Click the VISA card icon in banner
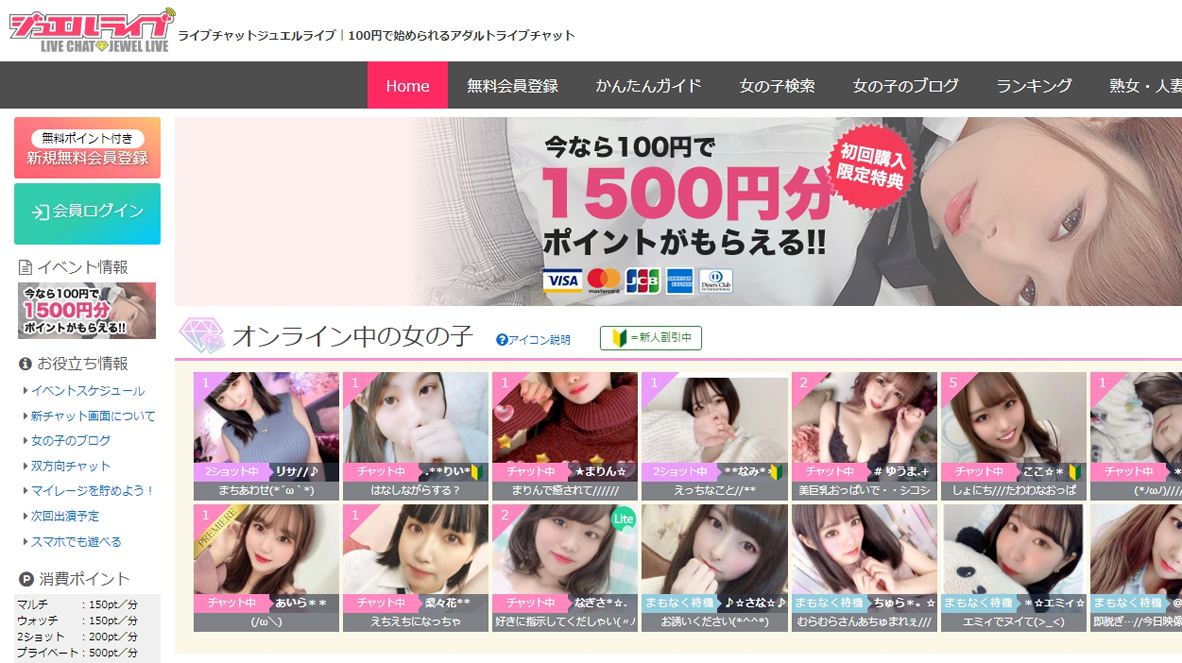The height and width of the screenshot is (663, 1182). (562, 281)
